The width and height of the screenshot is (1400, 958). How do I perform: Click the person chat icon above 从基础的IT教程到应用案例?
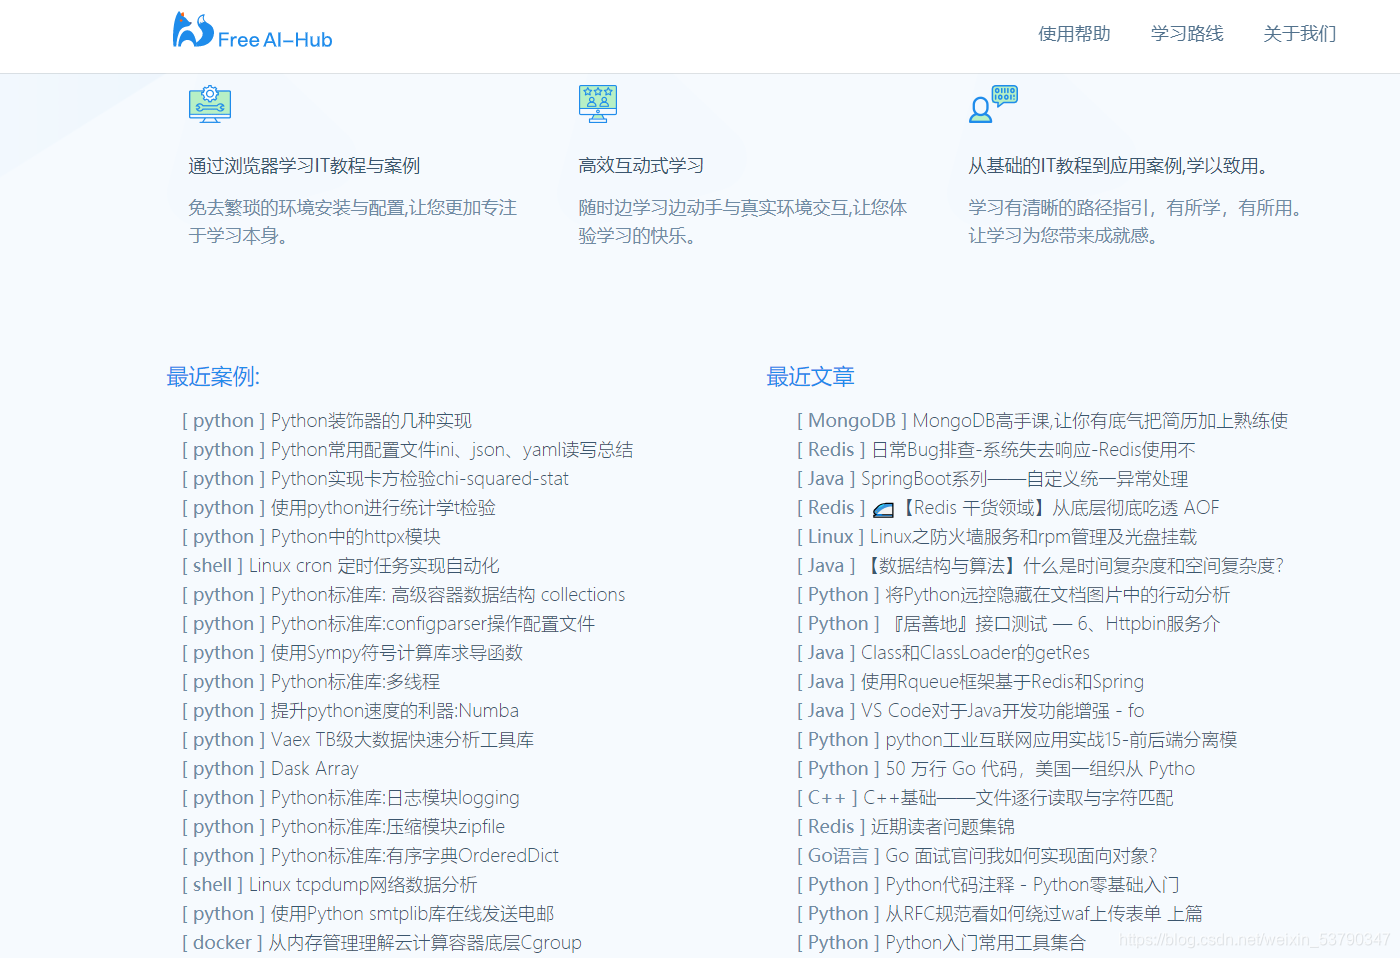pyautogui.click(x=992, y=103)
